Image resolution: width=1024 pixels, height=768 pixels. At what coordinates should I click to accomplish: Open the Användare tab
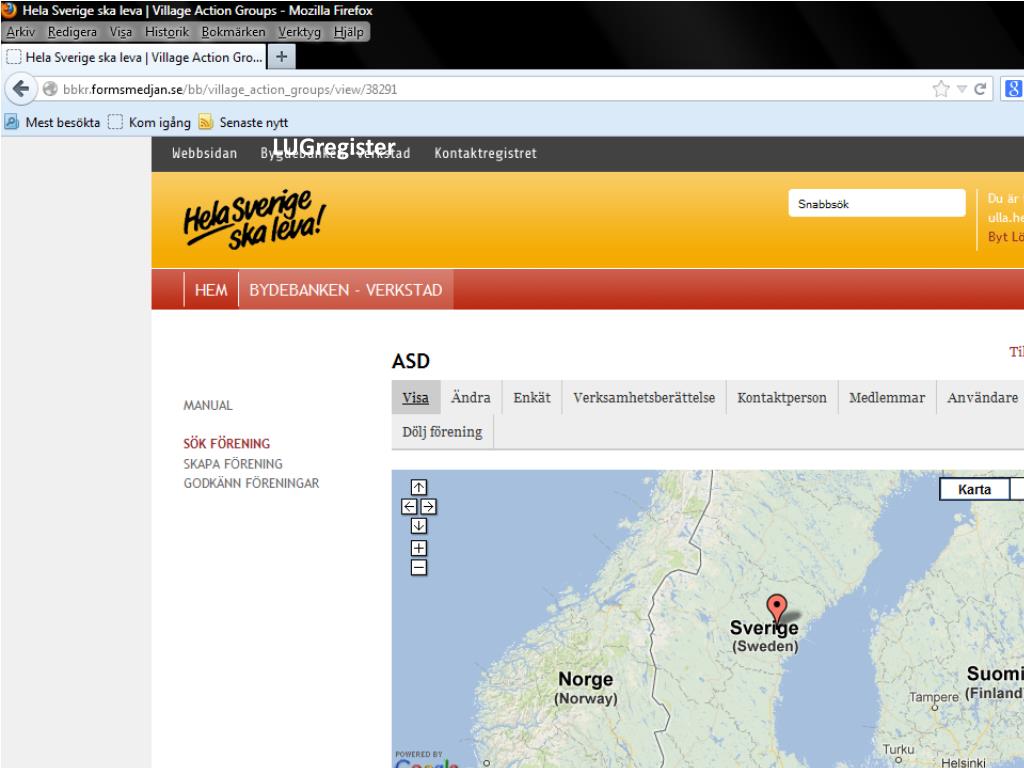tap(982, 397)
